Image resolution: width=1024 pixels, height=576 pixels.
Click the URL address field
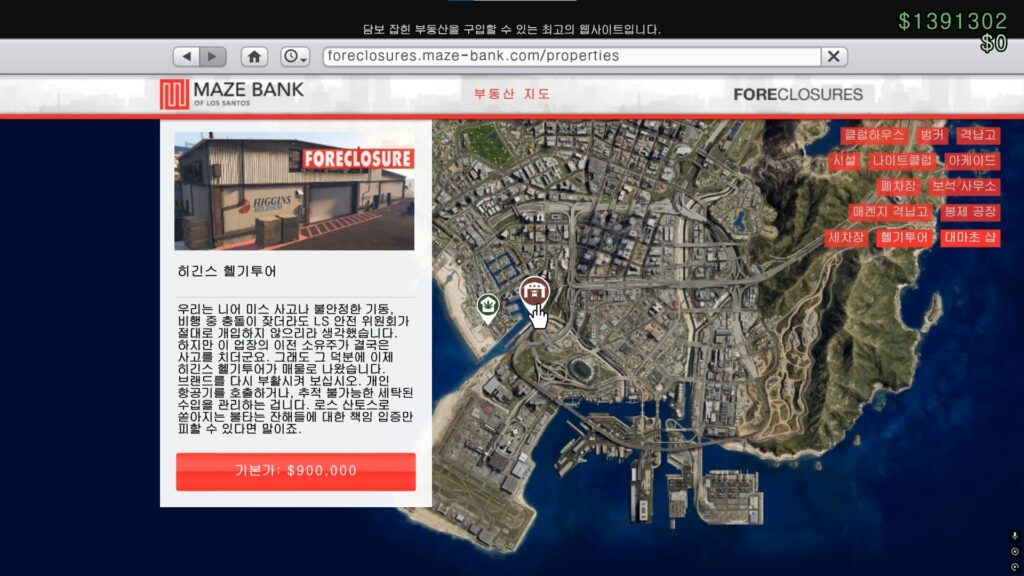(x=570, y=57)
